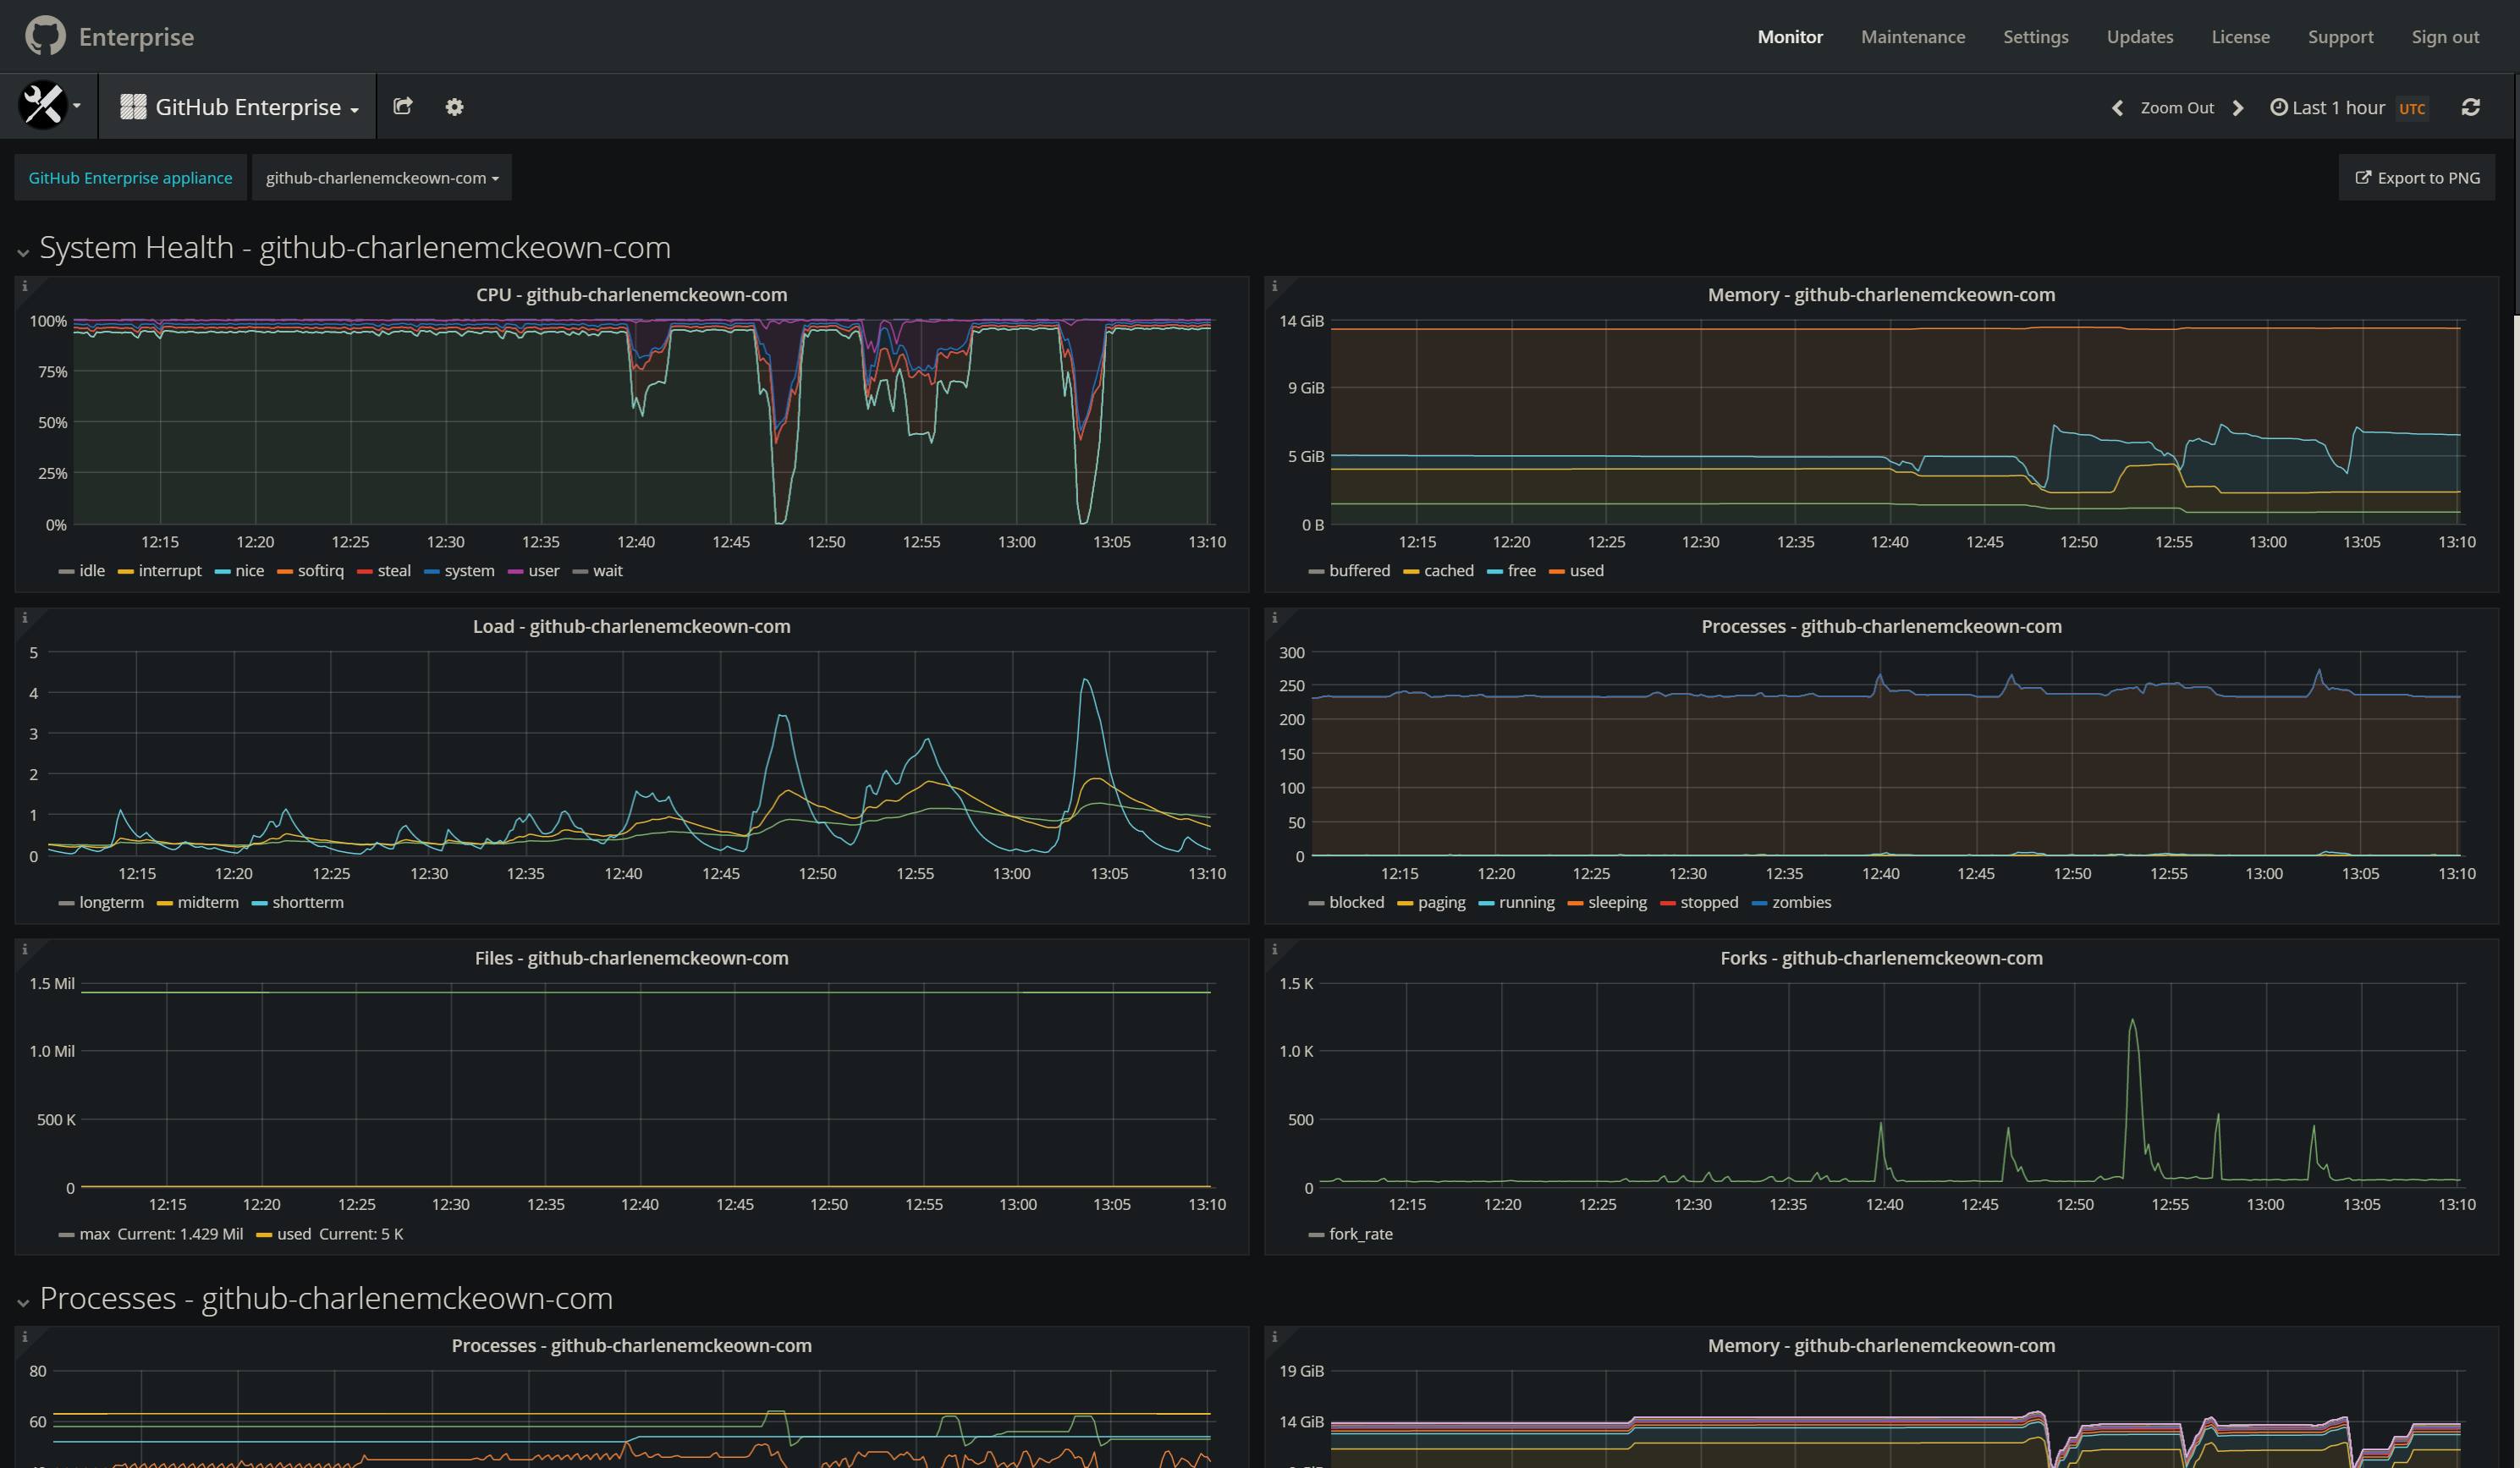Click info icon on lower Memory panel

[x=1274, y=1336]
